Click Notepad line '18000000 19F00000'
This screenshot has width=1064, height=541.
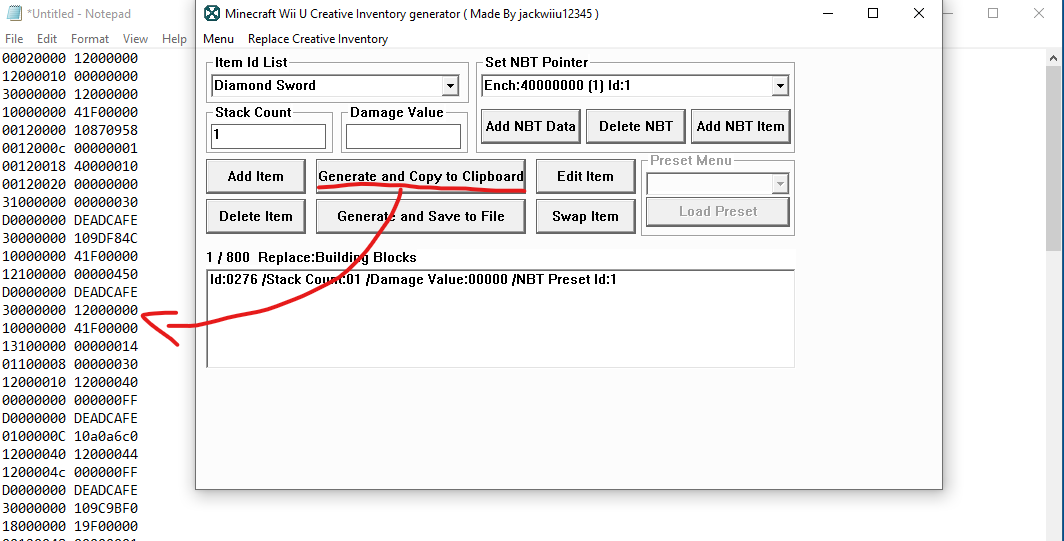coord(70,526)
